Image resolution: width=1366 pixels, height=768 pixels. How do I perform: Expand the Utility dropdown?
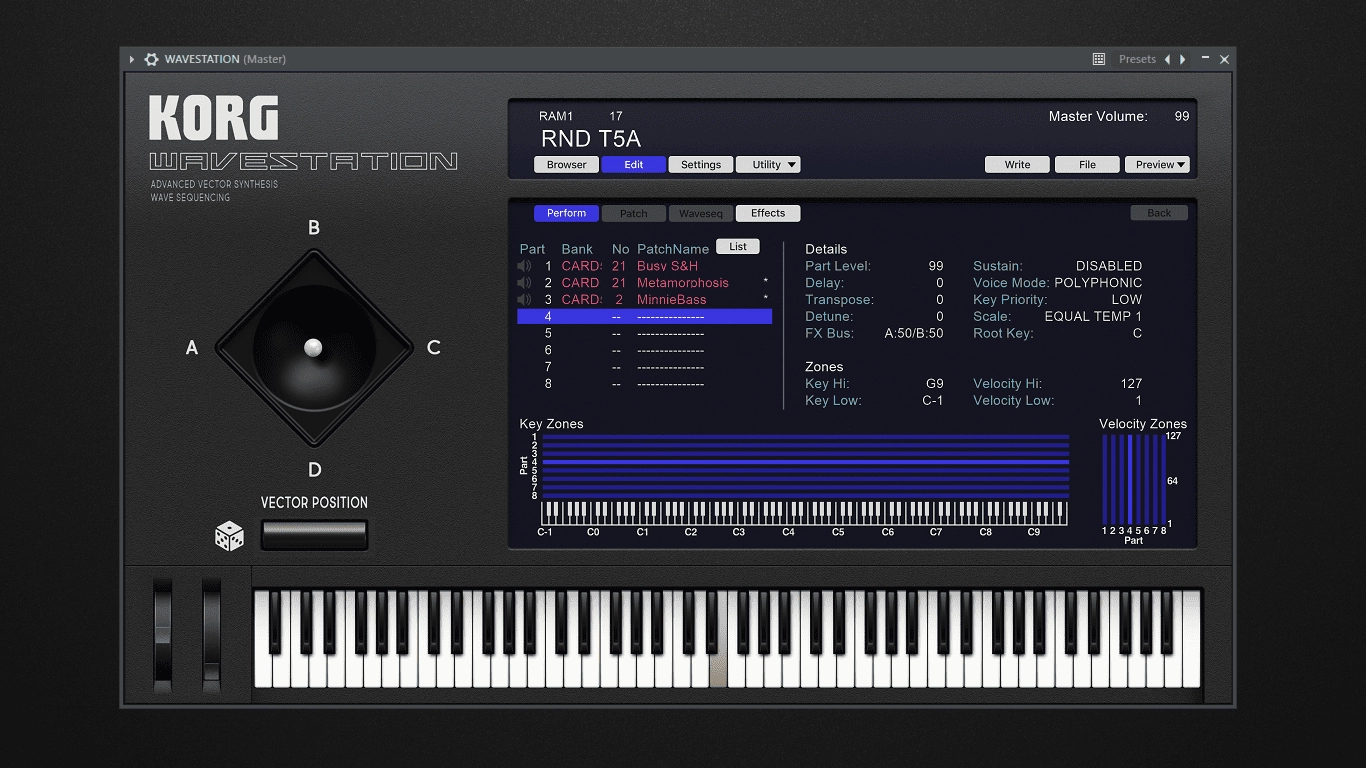(768, 165)
